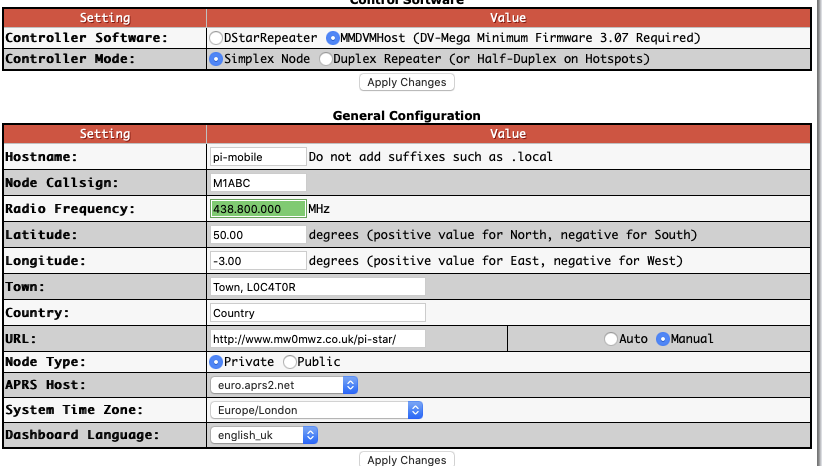Click the Latitude input field
822x466 pixels.
(x=258, y=235)
